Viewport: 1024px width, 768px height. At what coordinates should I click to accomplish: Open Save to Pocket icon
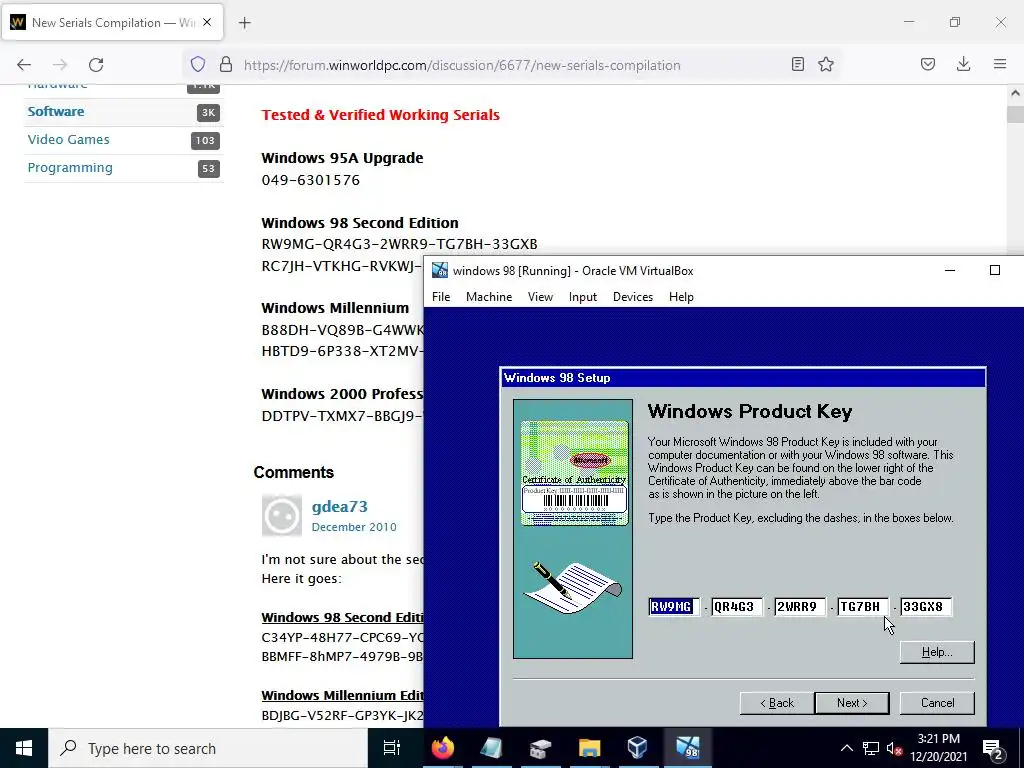[x=927, y=64]
